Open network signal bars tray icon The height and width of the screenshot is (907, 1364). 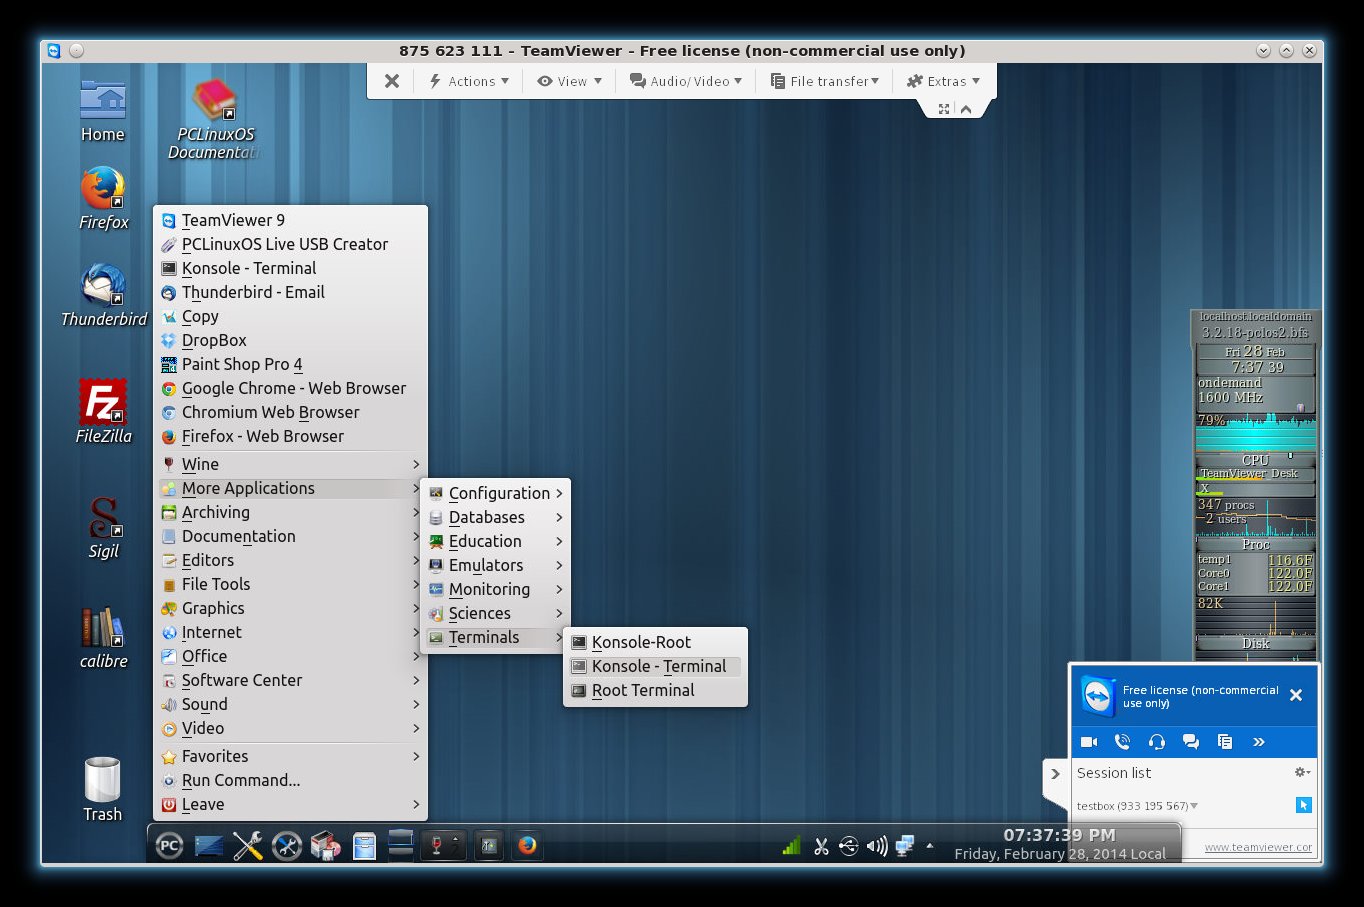[791, 846]
